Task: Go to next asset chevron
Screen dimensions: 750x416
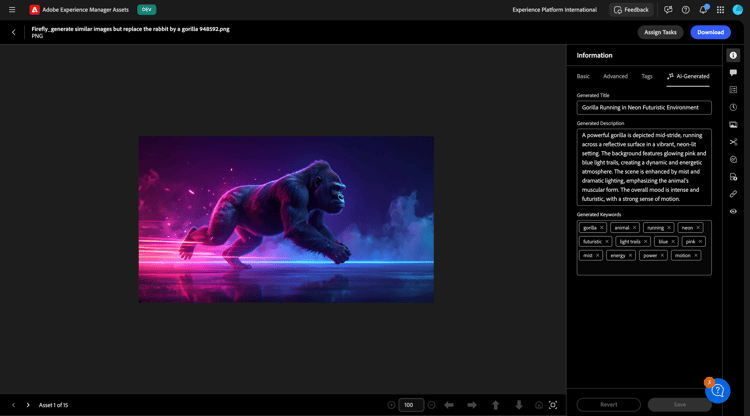Action: [28, 405]
